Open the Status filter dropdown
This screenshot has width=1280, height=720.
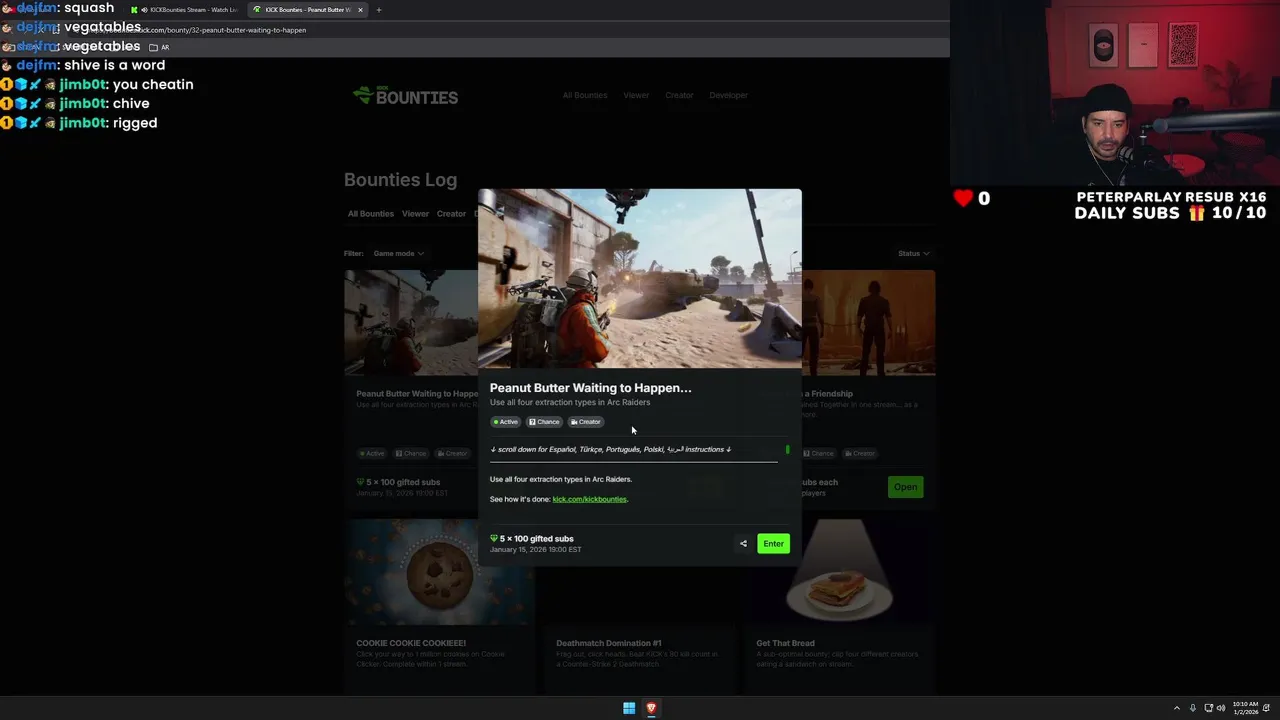(x=913, y=253)
